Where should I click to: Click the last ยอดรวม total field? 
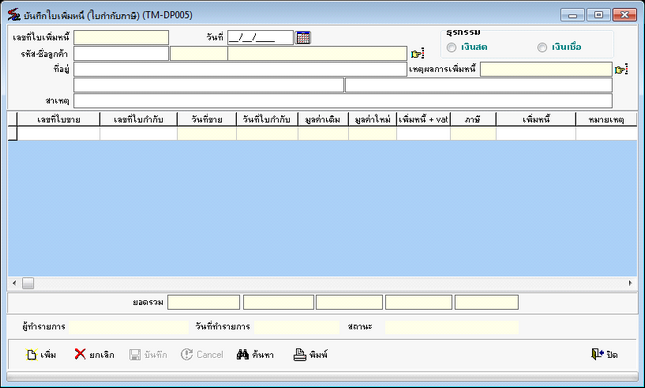(487, 302)
